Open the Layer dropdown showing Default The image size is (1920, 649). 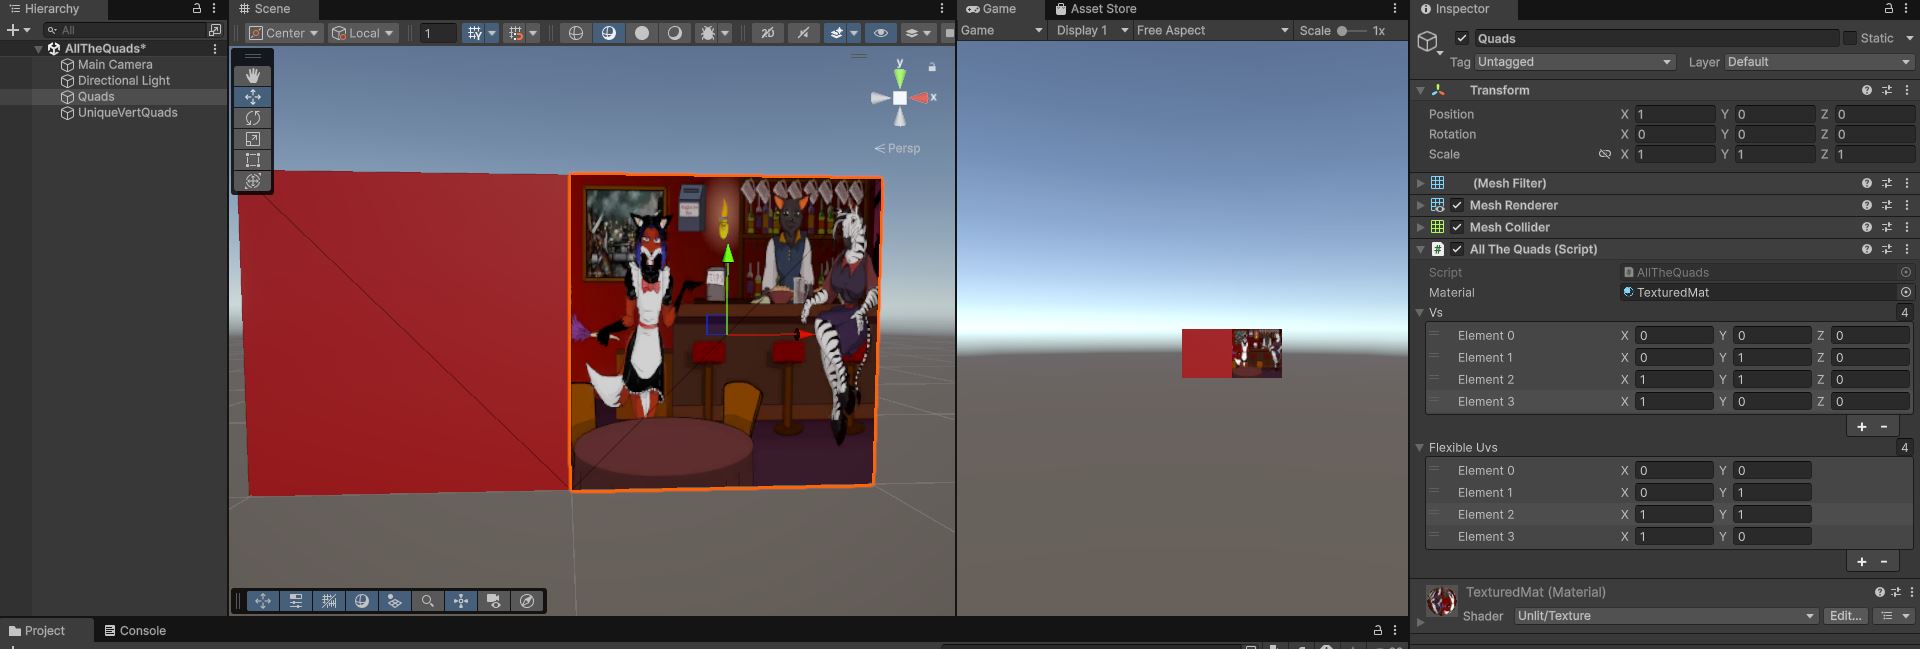pos(1818,62)
